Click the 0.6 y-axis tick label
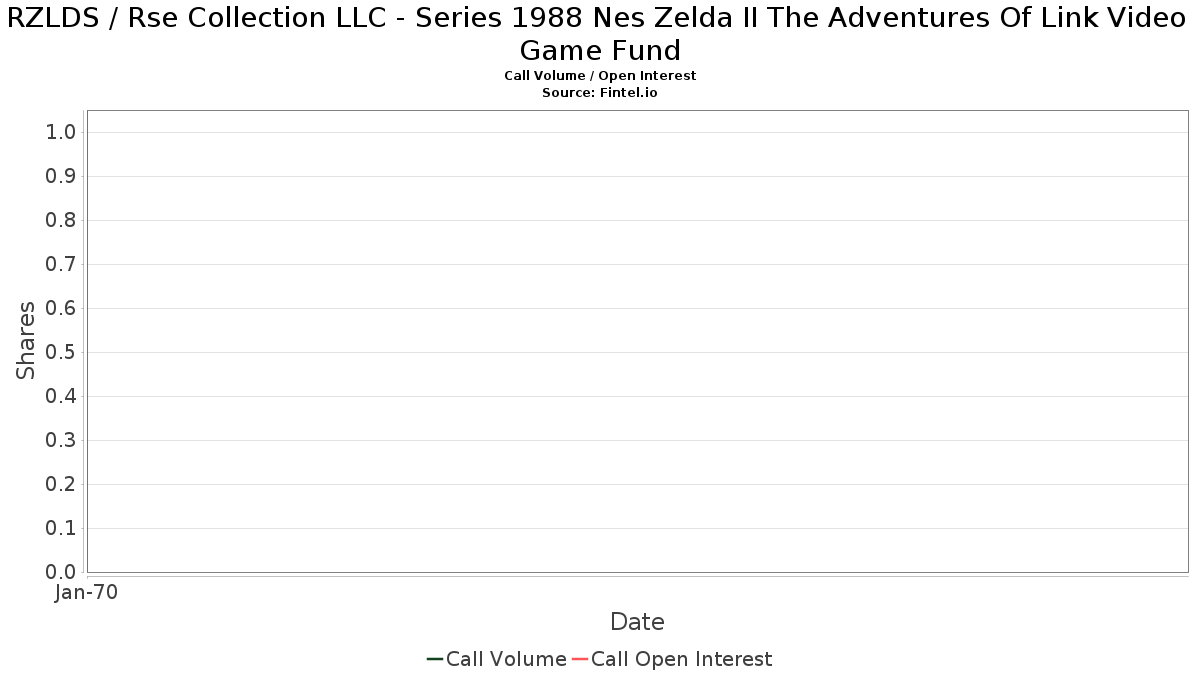Viewport: 1200px width, 675px height. 62,309
